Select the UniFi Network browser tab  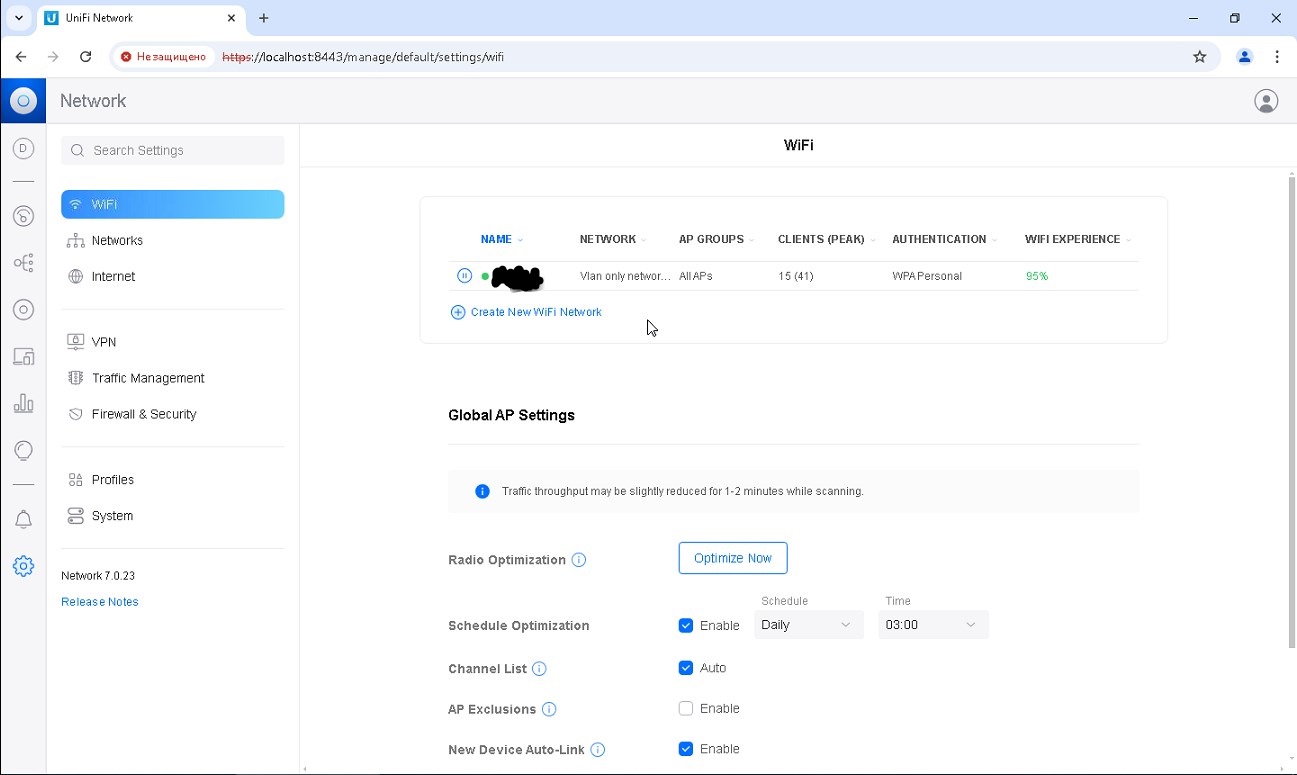tap(140, 18)
